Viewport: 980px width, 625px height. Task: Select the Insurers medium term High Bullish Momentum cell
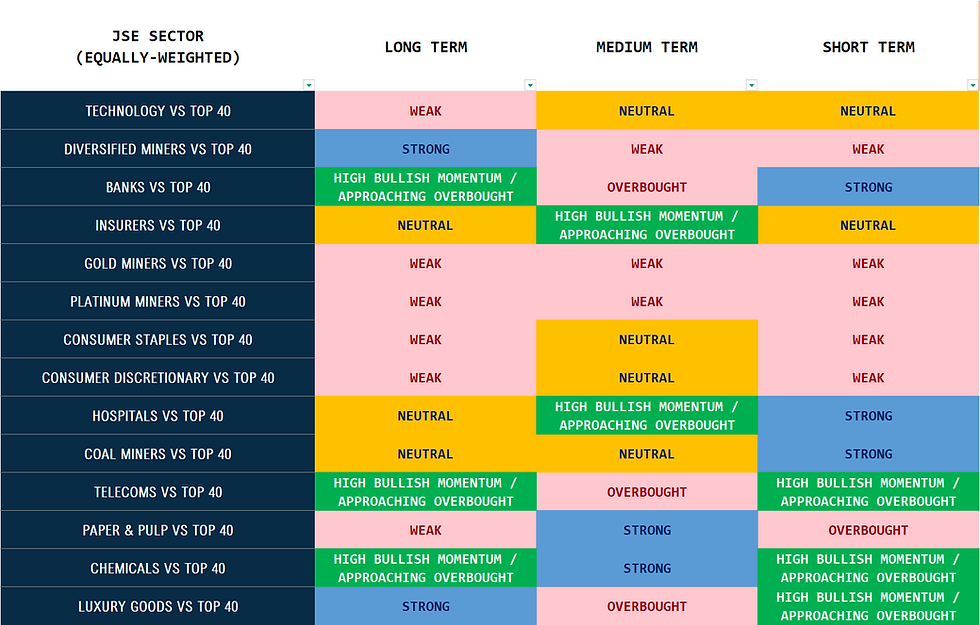647,225
